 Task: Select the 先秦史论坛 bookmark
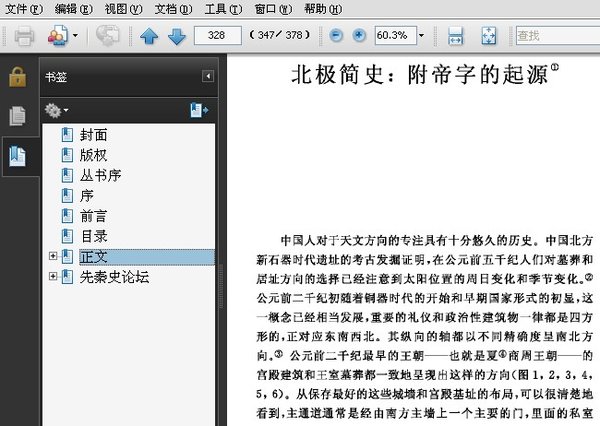pos(114,277)
